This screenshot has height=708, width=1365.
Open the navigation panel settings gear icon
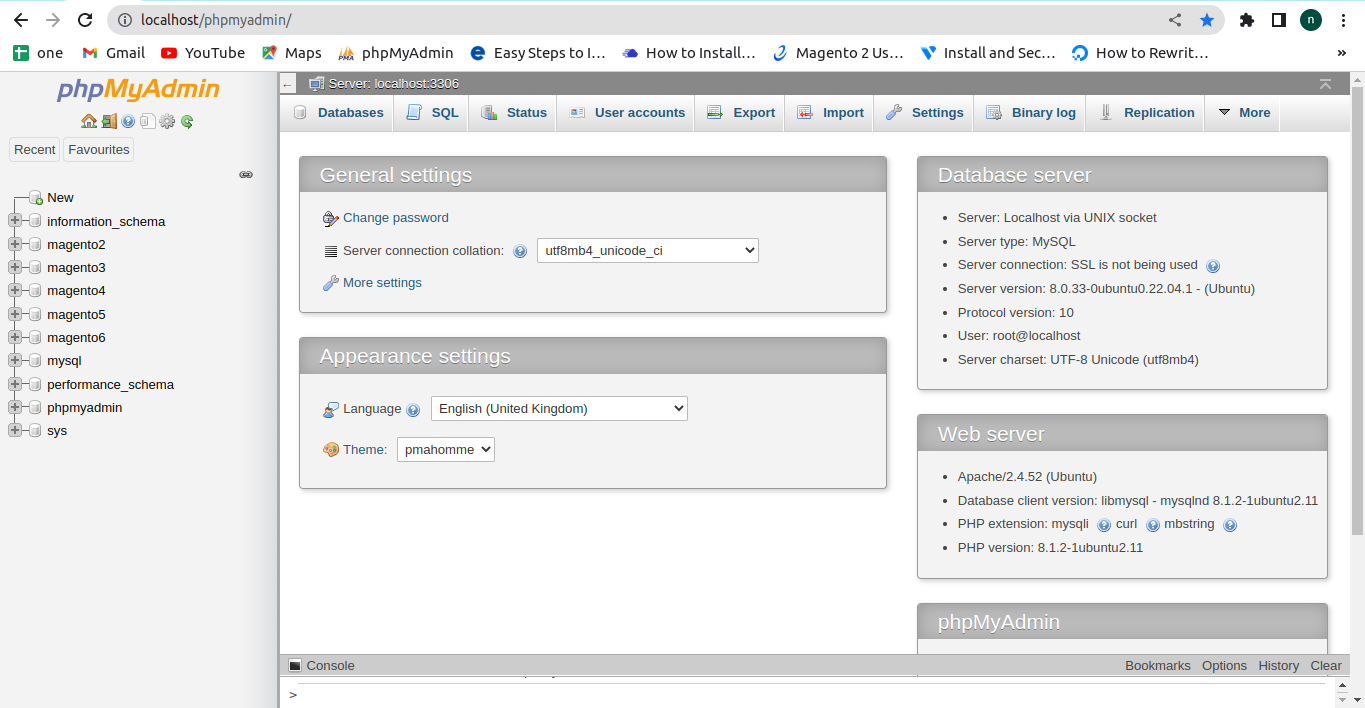[166, 121]
